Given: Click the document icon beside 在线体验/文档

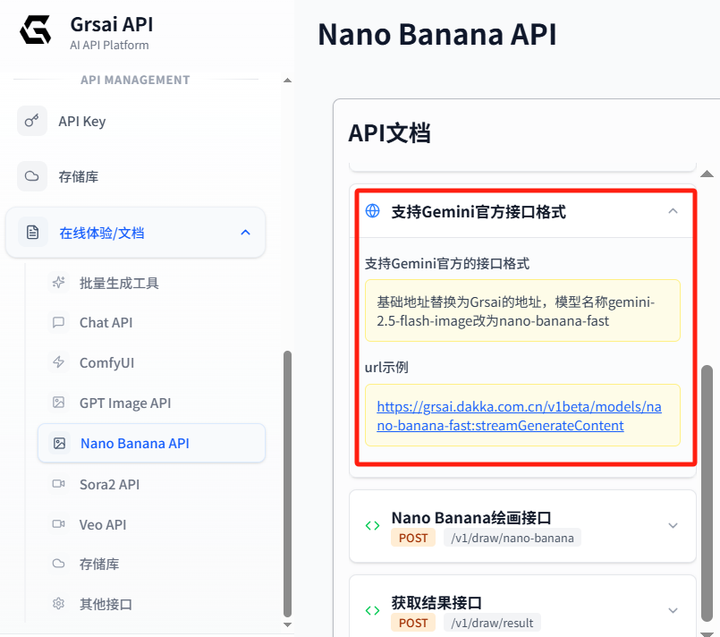Looking at the screenshot, I should coord(33,232).
